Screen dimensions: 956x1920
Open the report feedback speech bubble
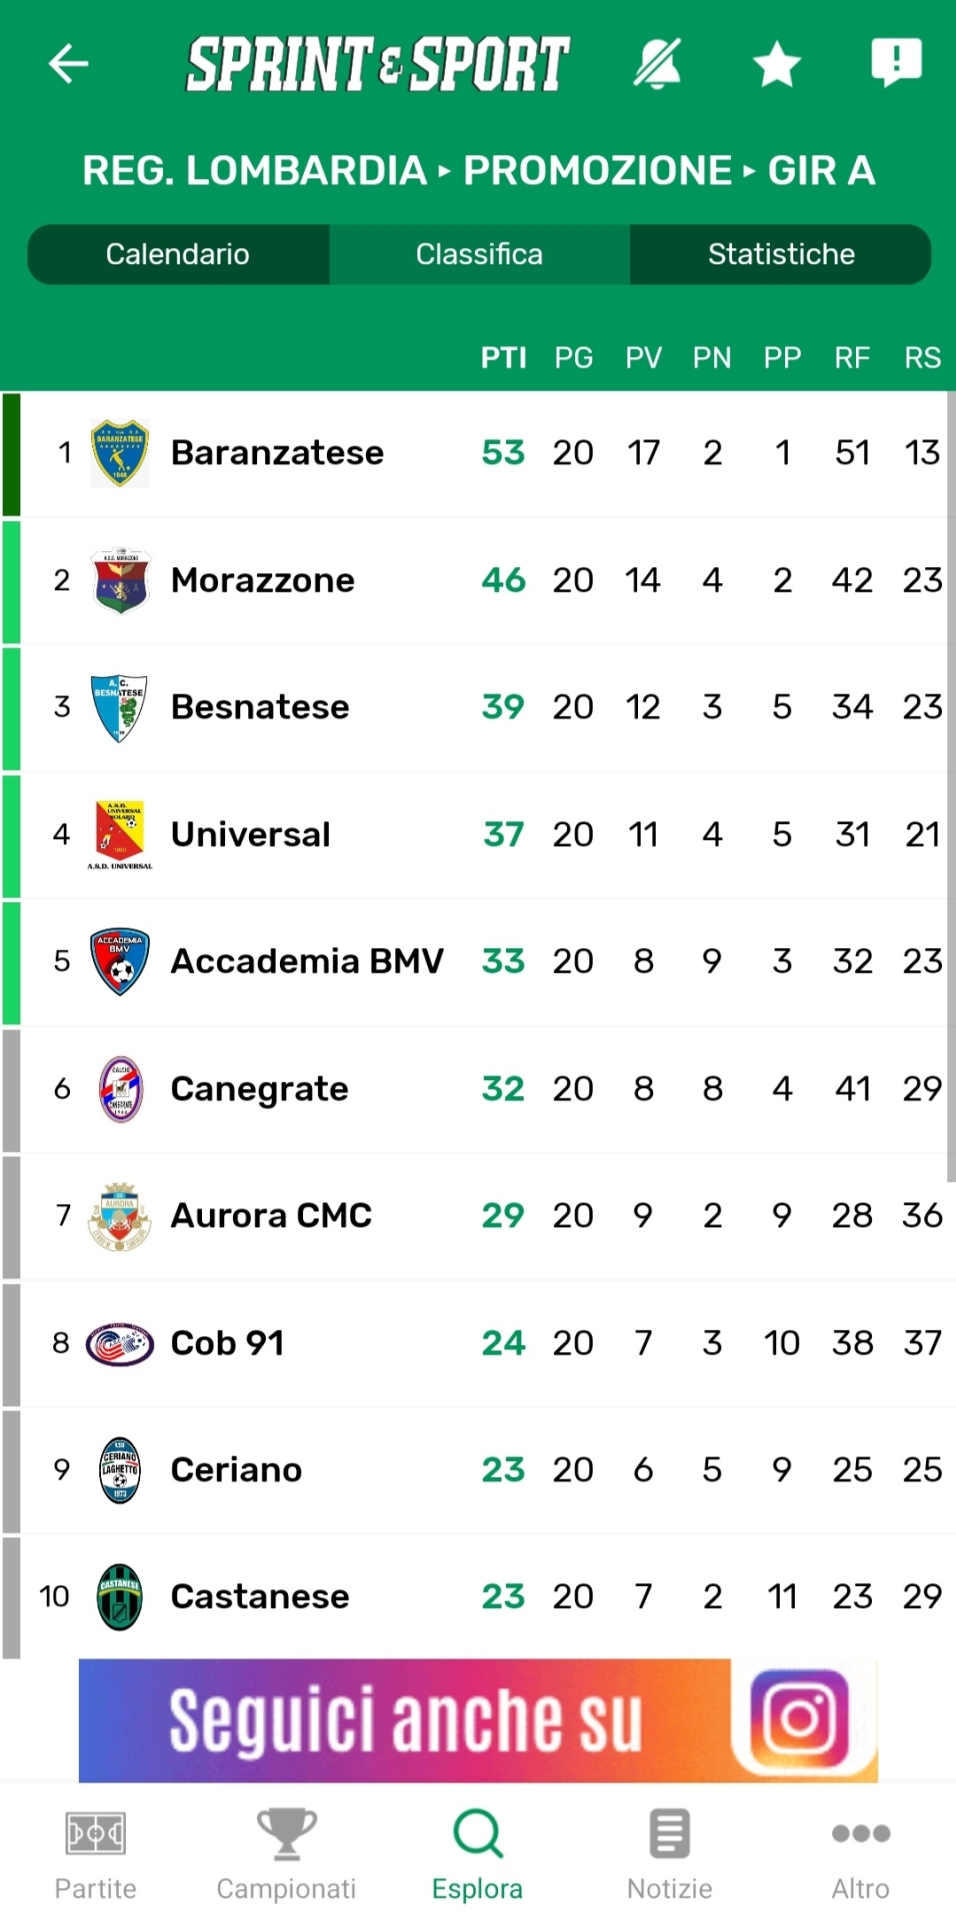click(x=896, y=63)
